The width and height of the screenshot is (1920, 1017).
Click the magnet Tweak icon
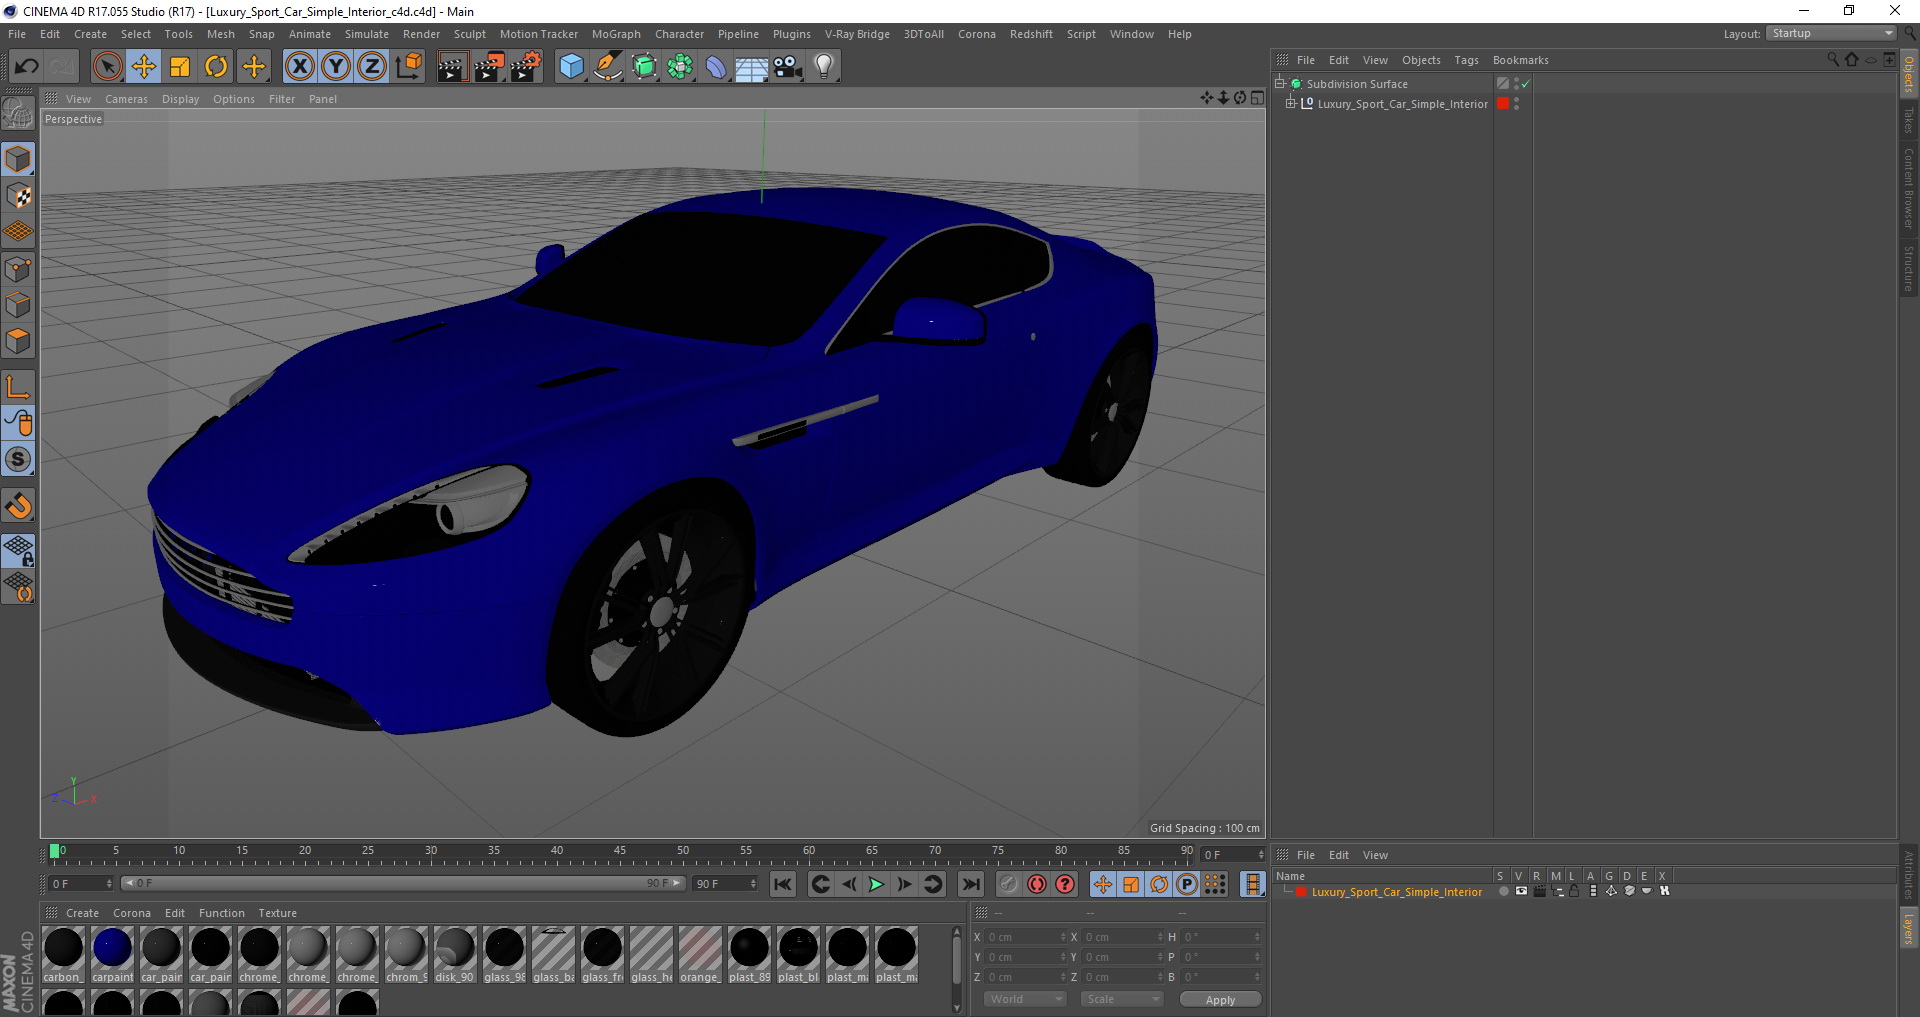click(x=19, y=506)
